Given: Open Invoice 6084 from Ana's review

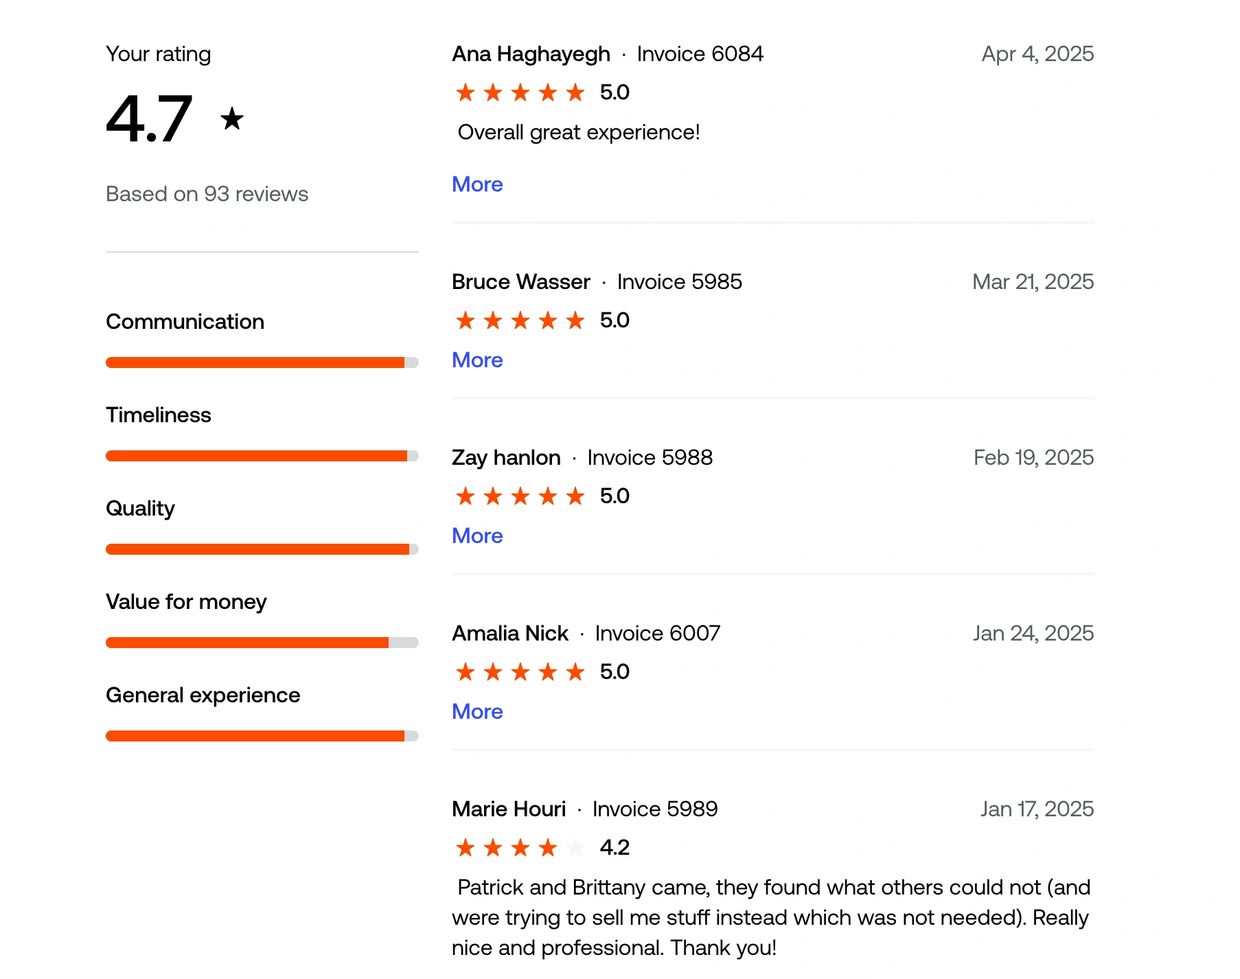Looking at the screenshot, I should pos(700,54).
